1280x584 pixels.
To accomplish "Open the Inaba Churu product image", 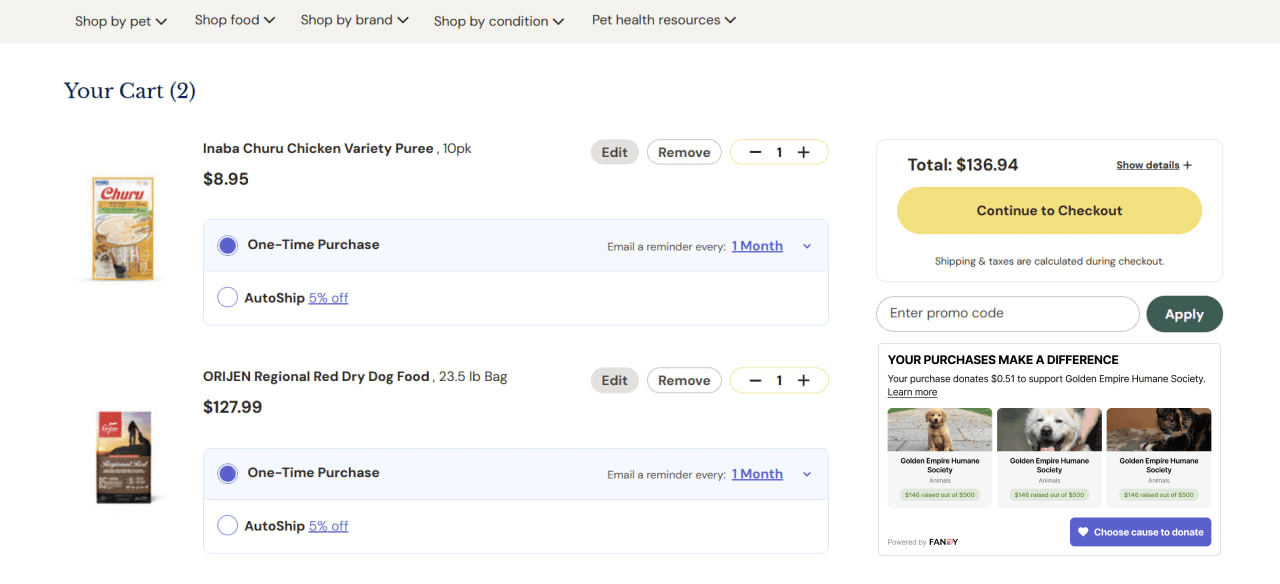I will coord(123,228).
